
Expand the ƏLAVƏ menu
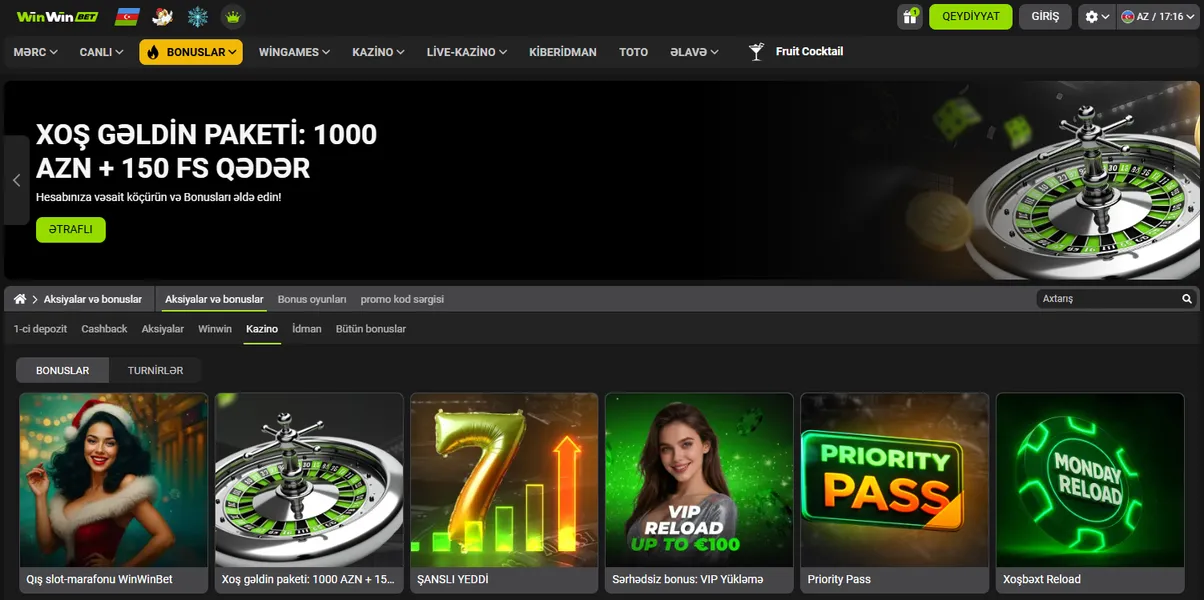[x=694, y=52]
